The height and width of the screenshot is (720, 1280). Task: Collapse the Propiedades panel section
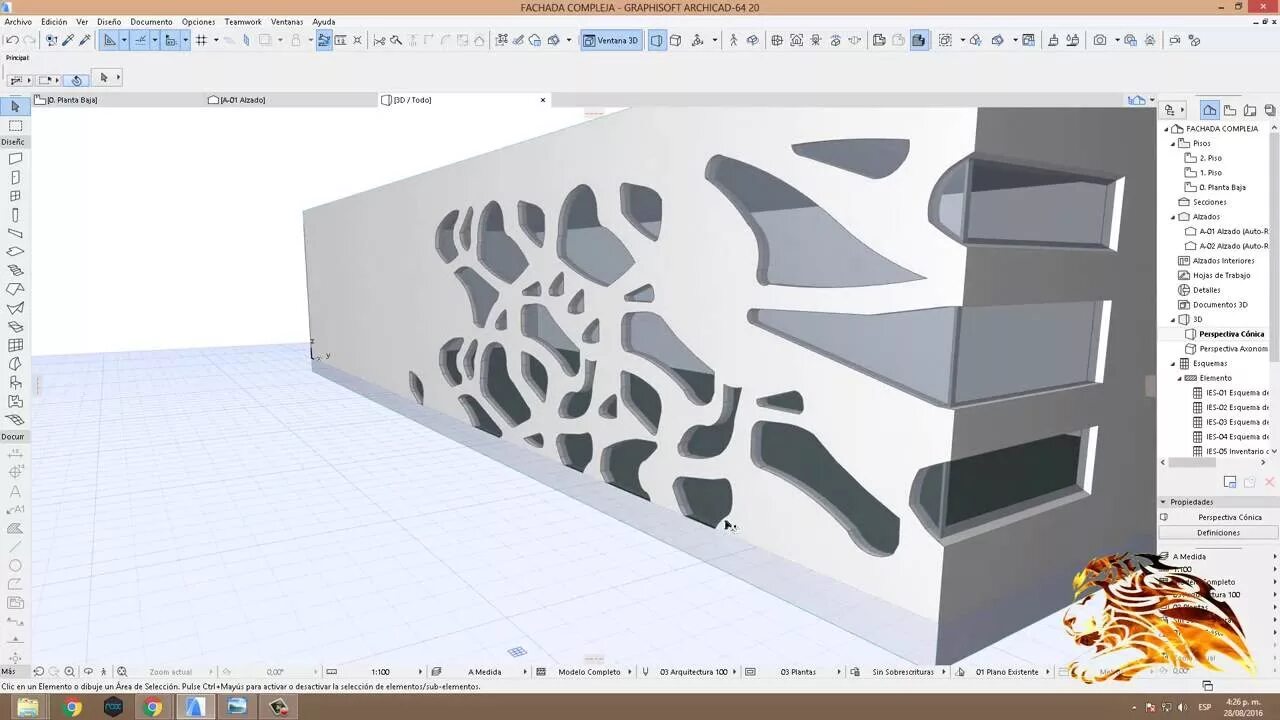[x=1163, y=502]
